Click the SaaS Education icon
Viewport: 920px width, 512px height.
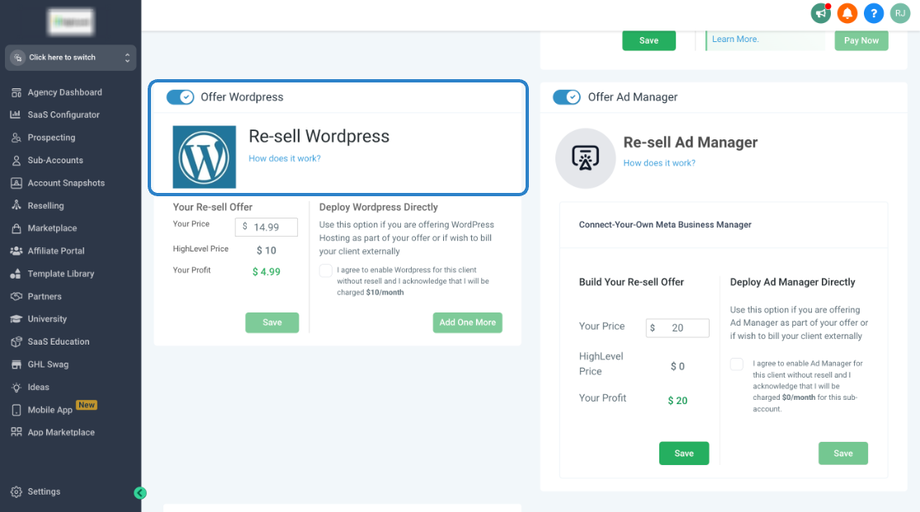coord(16,341)
